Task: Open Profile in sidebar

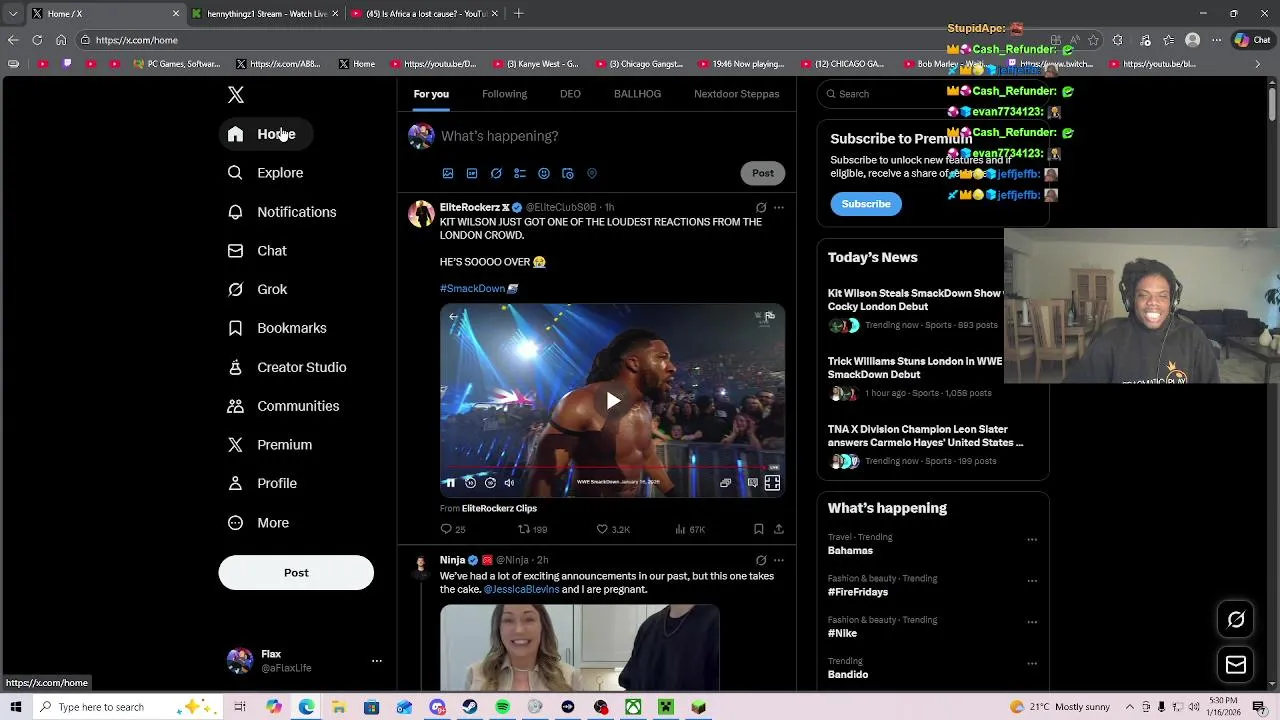Action: [262, 483]
